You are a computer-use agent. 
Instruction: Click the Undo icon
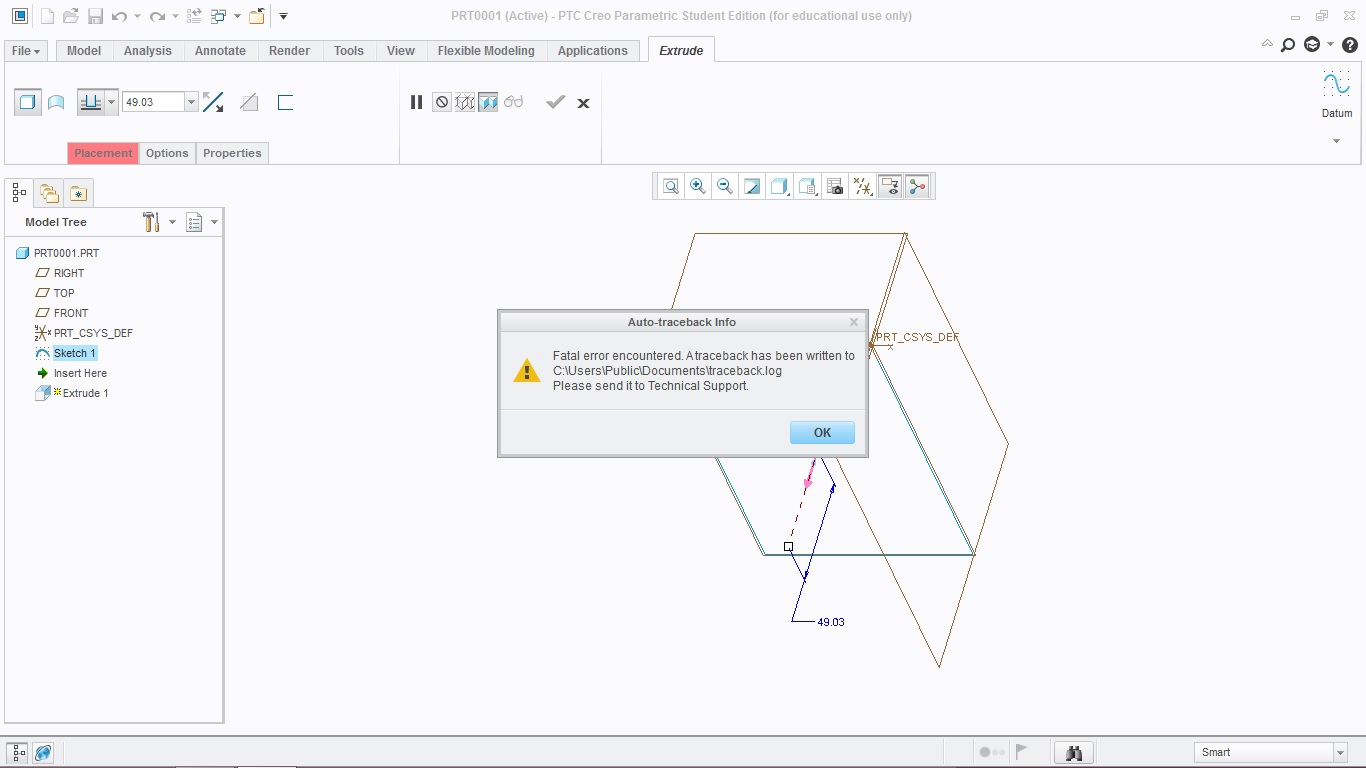click(x=119, y=16)
